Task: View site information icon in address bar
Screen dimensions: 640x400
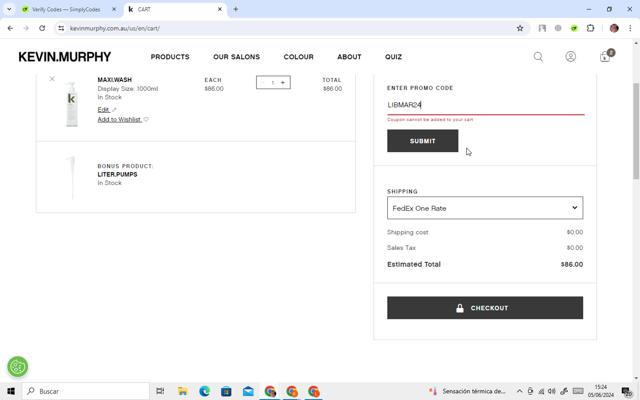Action: (61, 28)
